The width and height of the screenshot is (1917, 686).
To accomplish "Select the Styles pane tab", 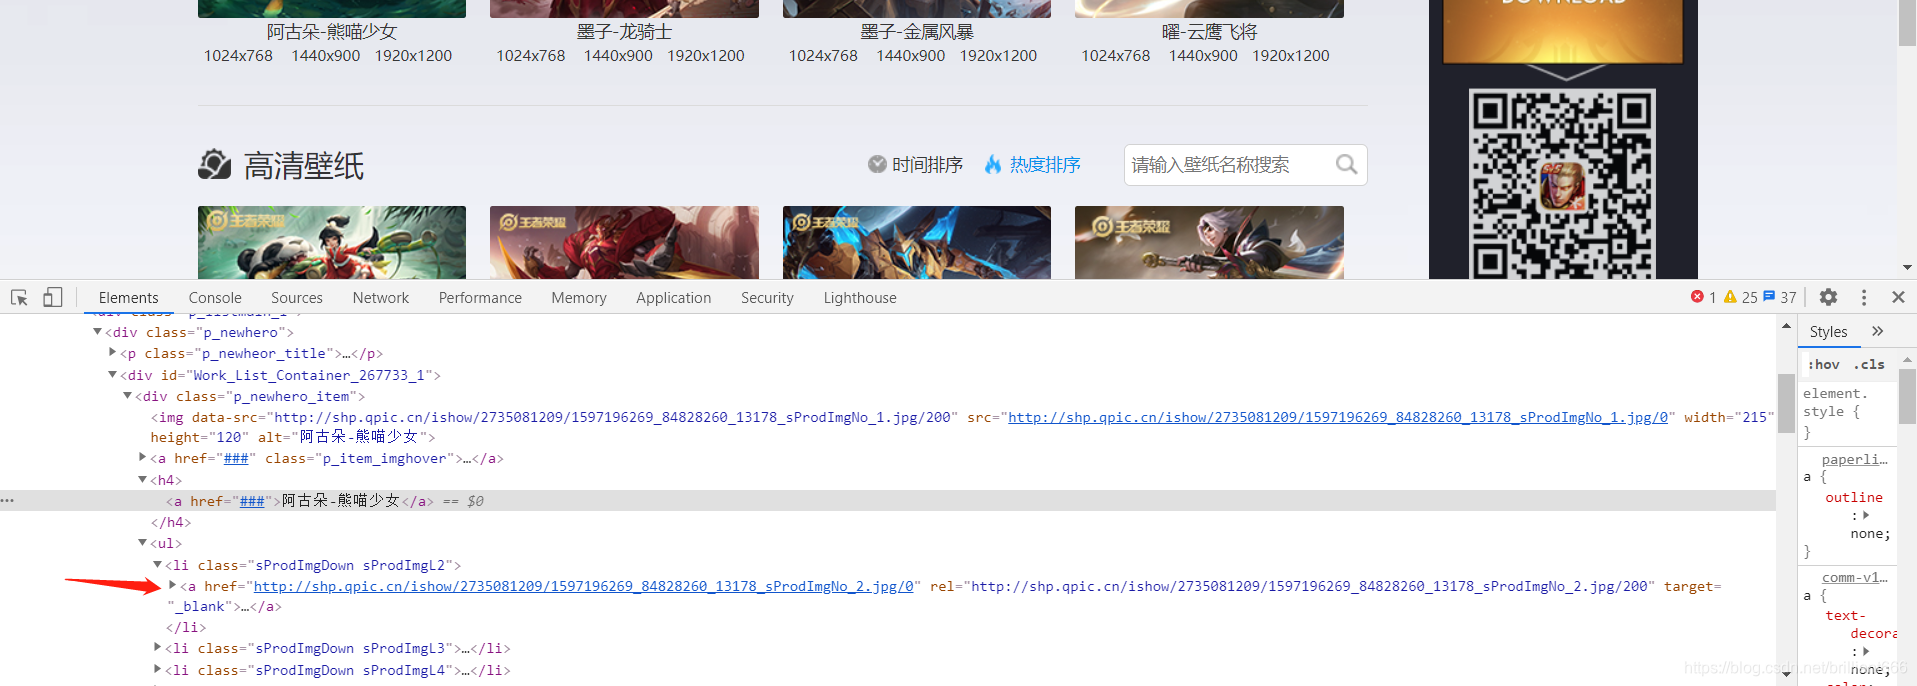I will [1828, 332].
